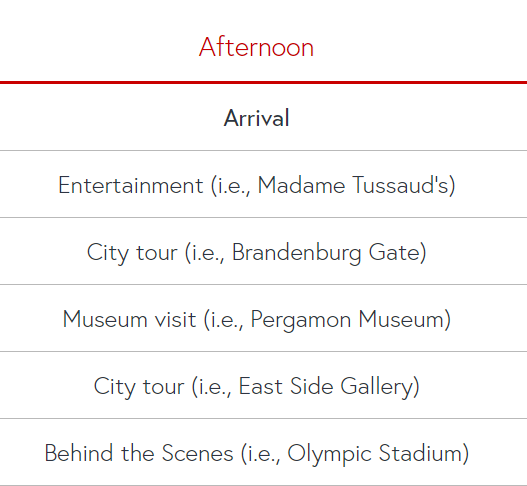527x486 pixels.
Task: Click the Brandenburg Gate text
Action: coord(326,253)
